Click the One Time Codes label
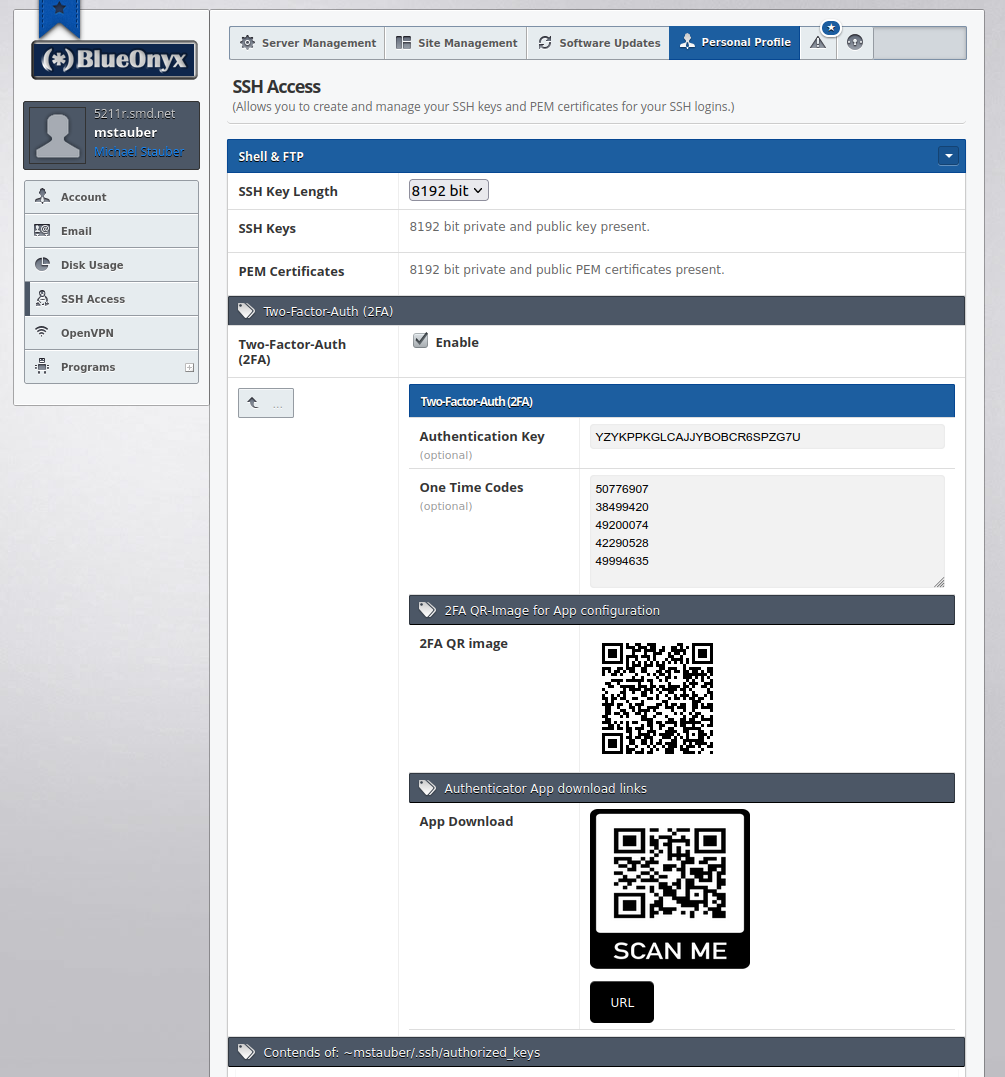Image resolution: width=1005 pixels, height=1077 pixels. [471, 487]
